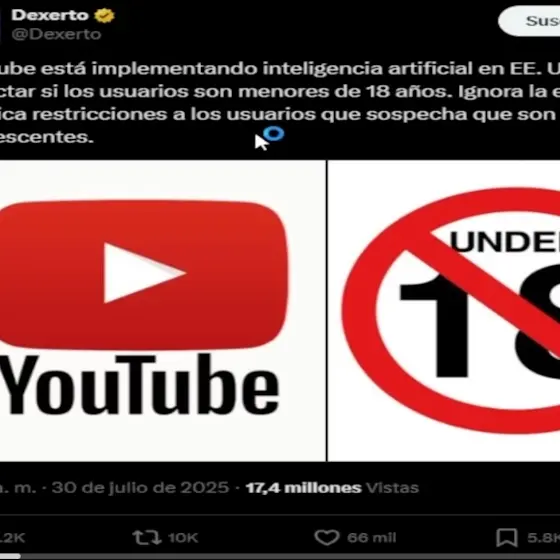560x560 pixels.
Task: Click the 5.8K bookmarks count
Action: coord(544,538)
